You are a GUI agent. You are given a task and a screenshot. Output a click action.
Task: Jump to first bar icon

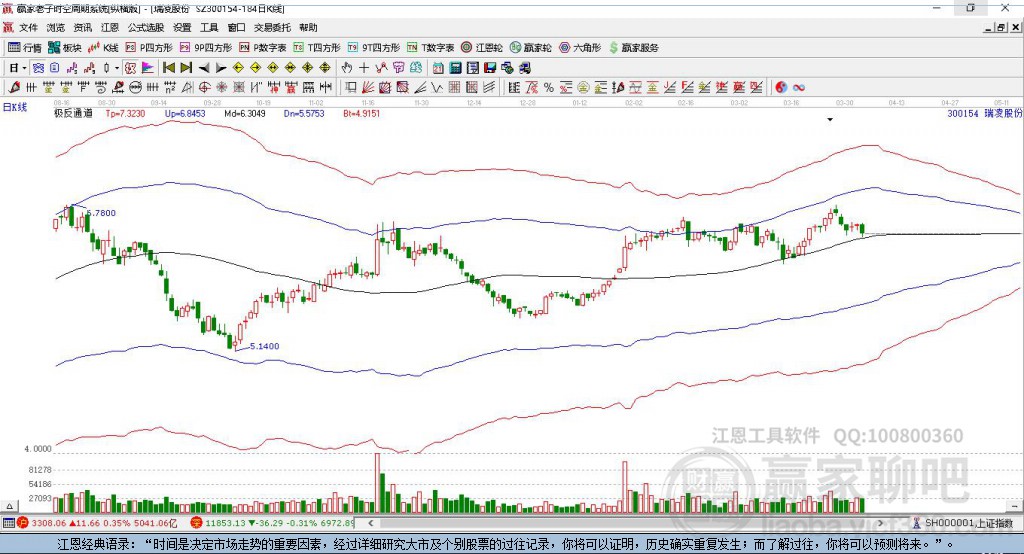point(169,68)
